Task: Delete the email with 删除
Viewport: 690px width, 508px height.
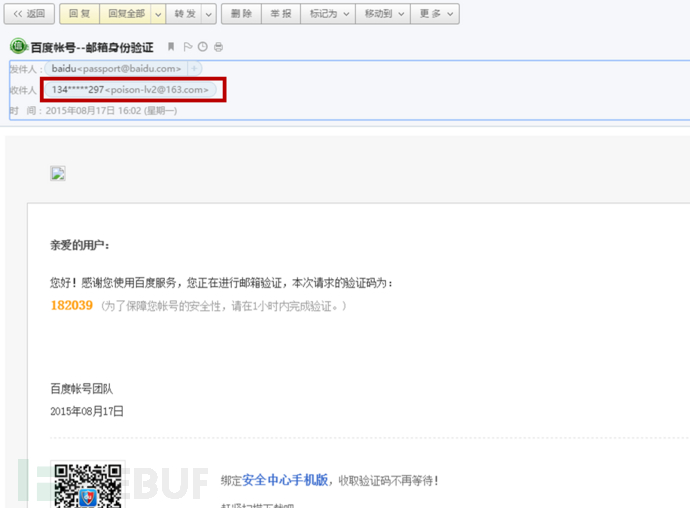Action: [x=242, y=14]
